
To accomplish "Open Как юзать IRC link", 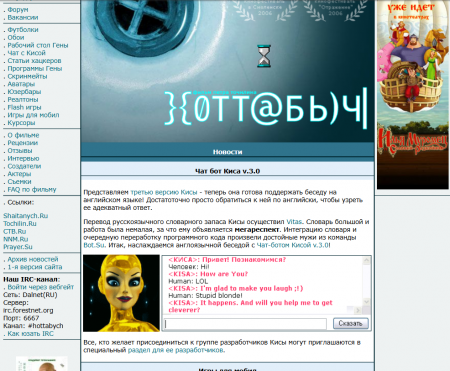I will coord(30,333).
